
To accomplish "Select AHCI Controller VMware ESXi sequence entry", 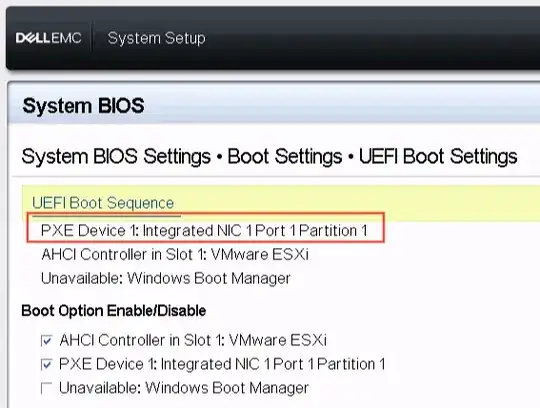I will click(x=175, y=254).
